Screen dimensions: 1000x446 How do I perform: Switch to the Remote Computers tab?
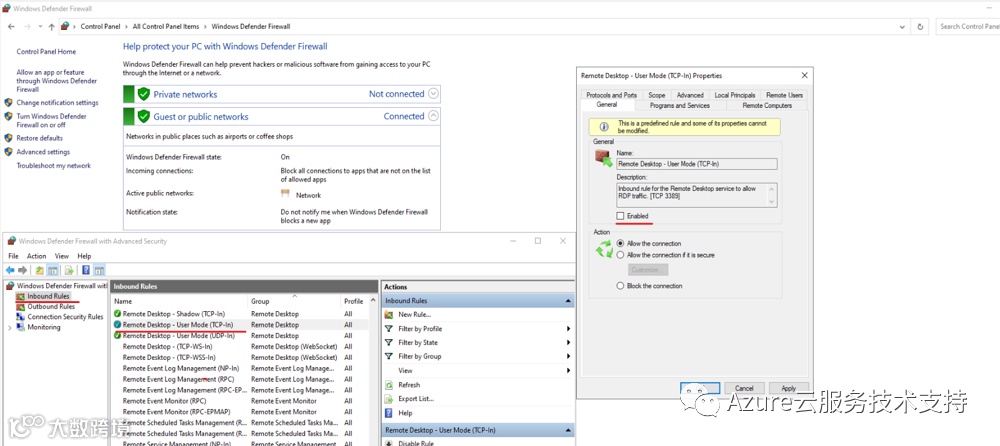(x=767, y=105)
